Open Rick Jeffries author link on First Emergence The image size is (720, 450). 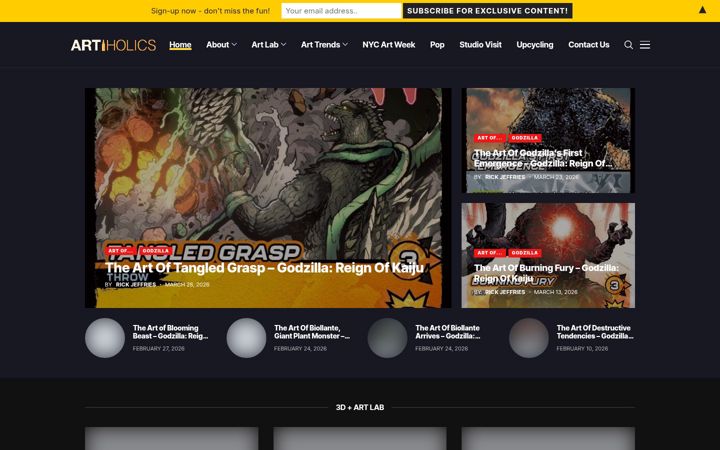(x=505, y=177)
